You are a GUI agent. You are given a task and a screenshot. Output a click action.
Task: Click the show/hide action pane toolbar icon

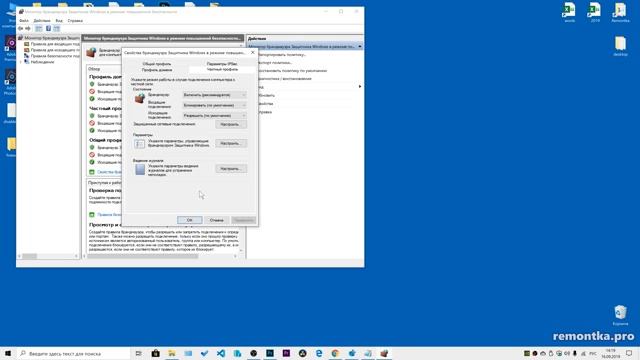(x=57, y=29)
